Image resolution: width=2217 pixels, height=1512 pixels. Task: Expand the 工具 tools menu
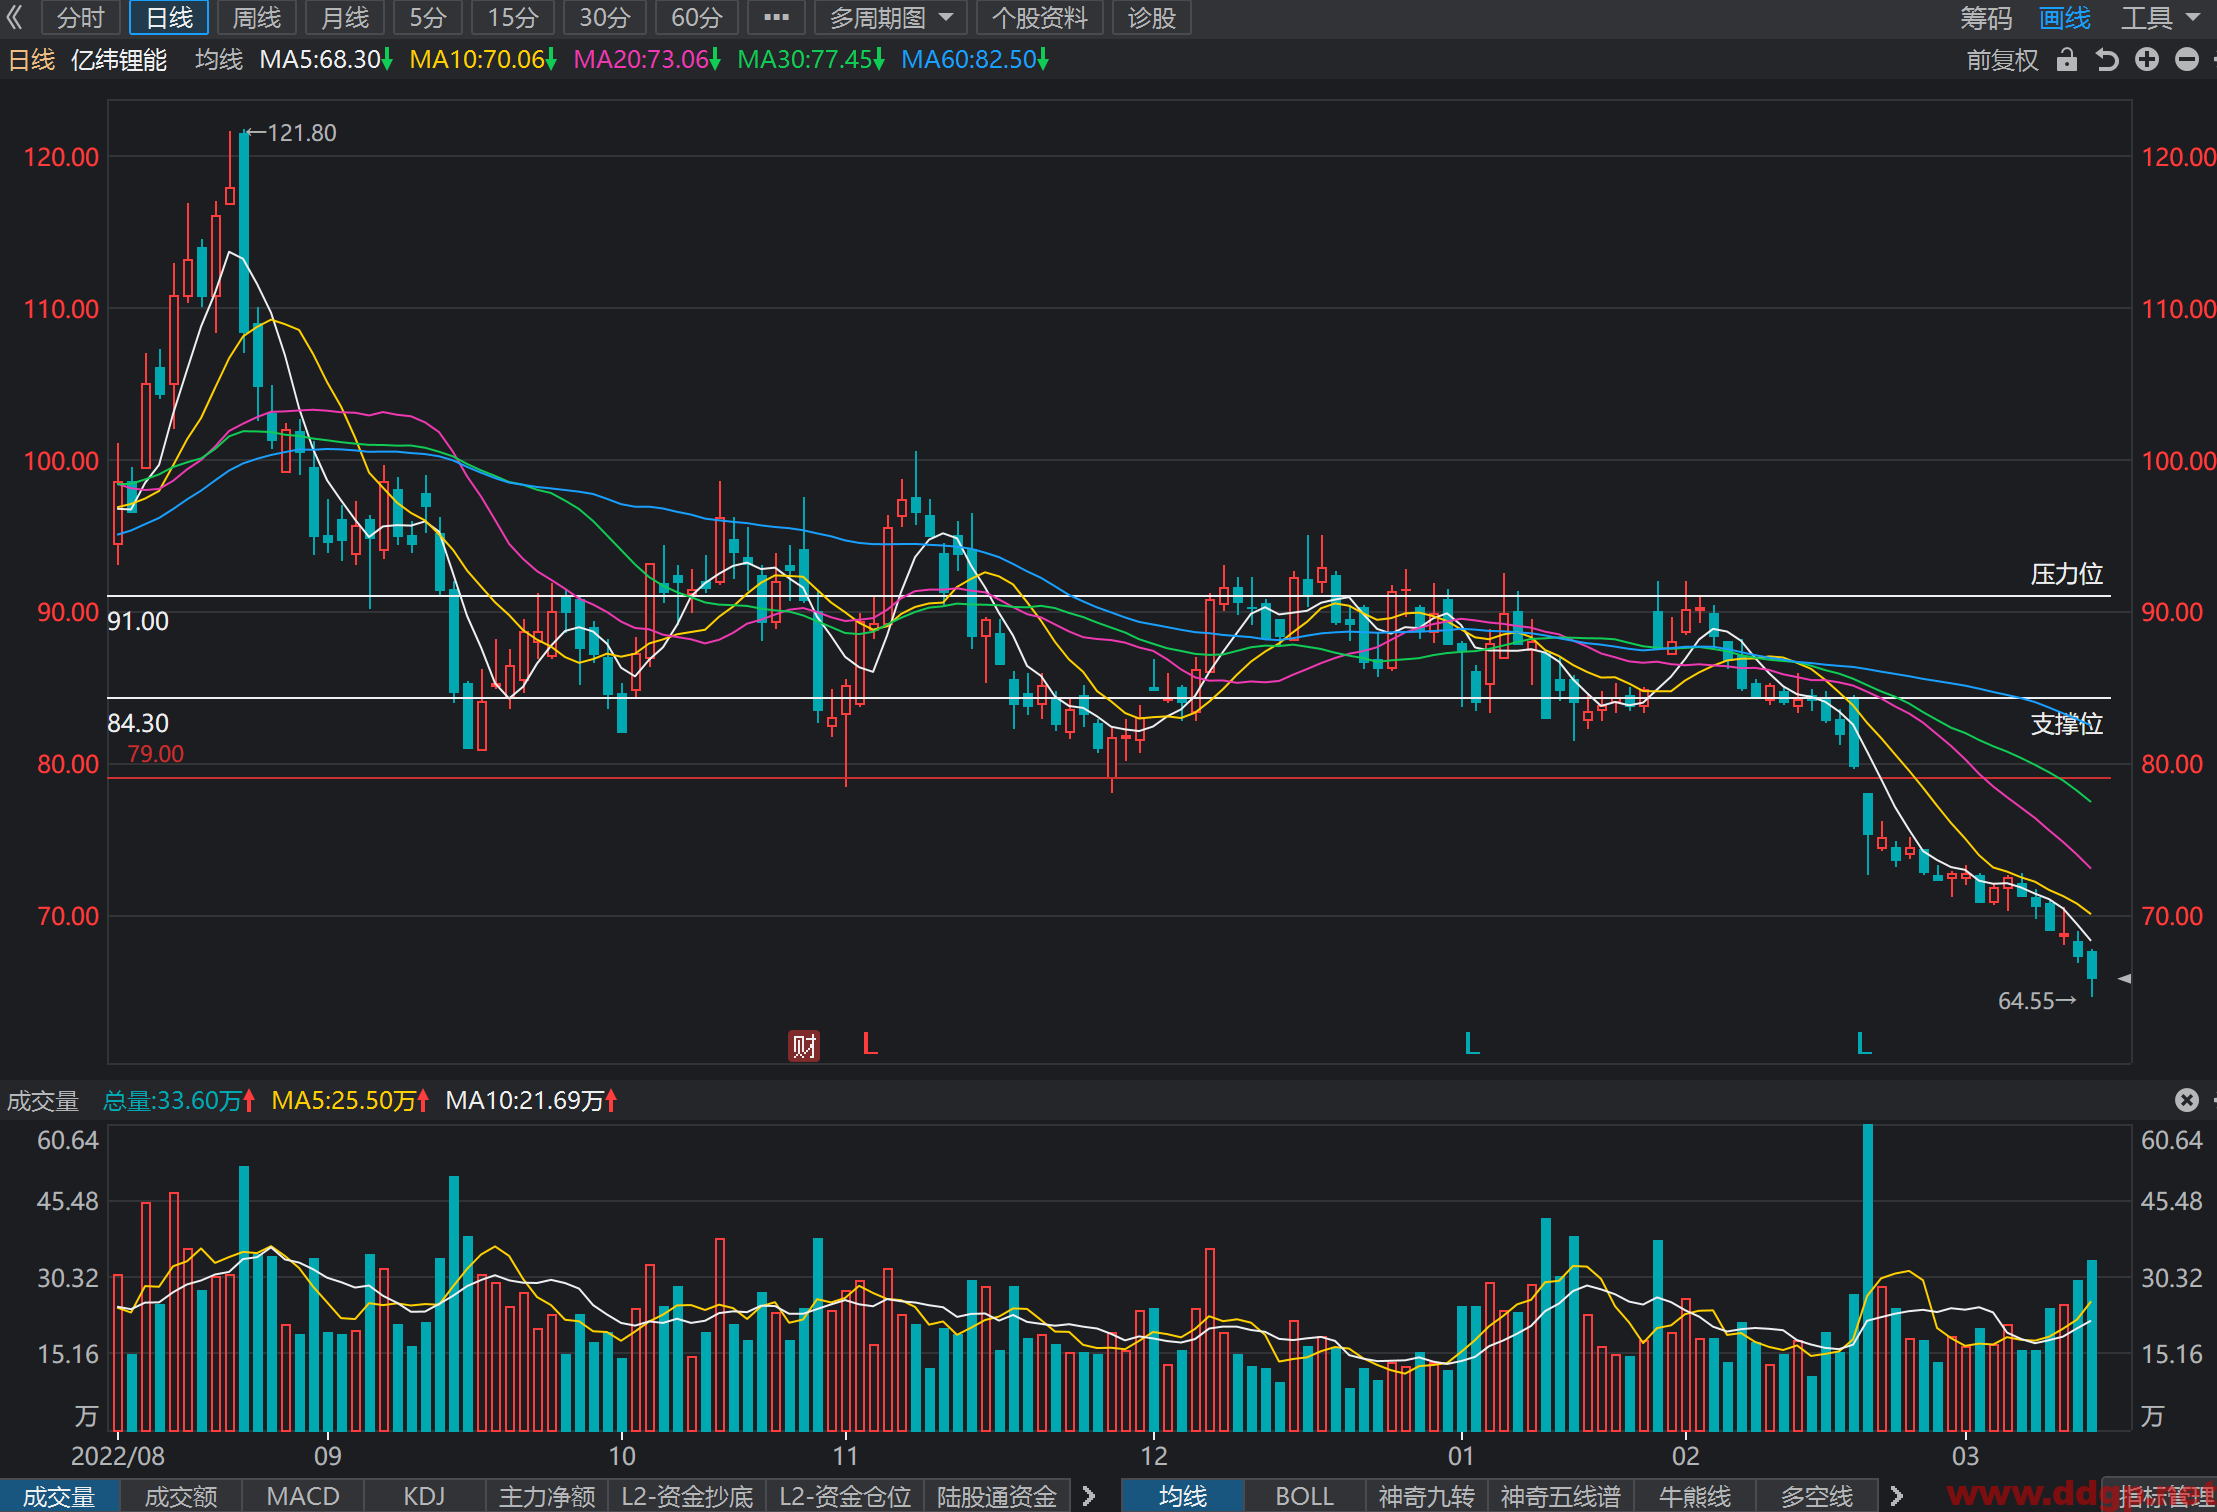(2160, 18)
